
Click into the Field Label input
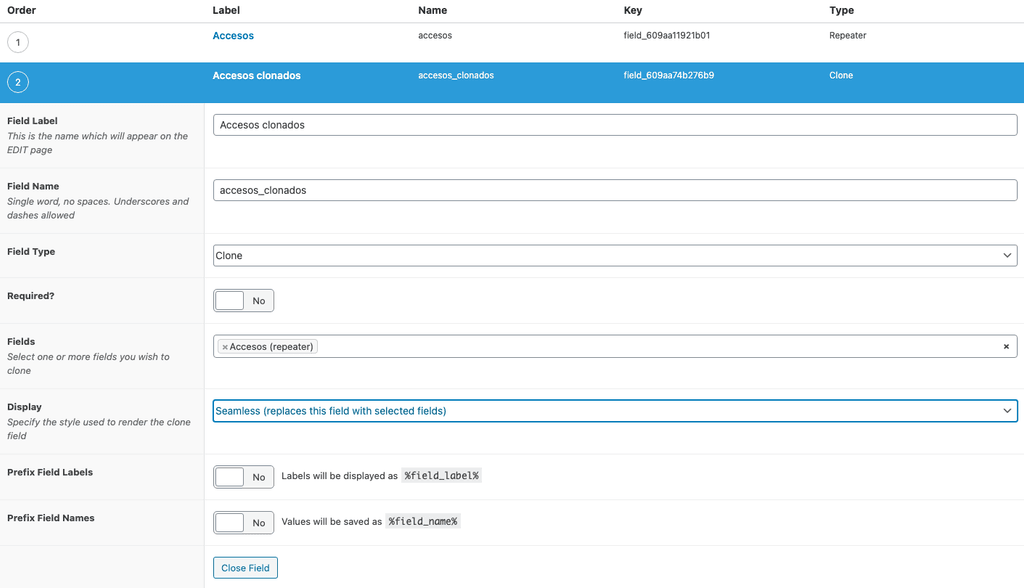pyautogui.click(x=614, y=125)
